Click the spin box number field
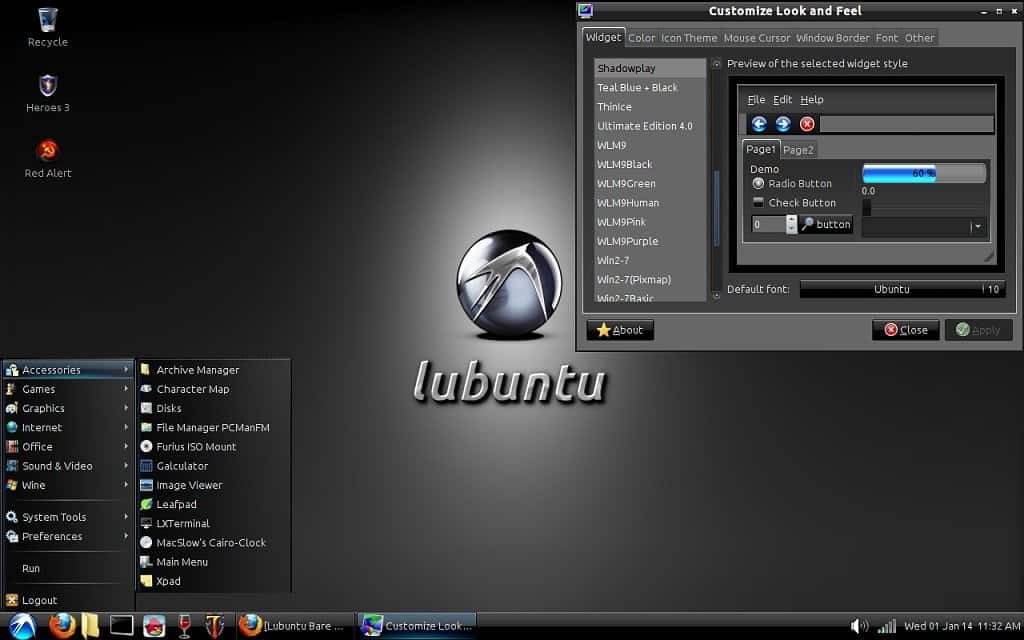Screen dimensions: 1024x640 (768, 224)
